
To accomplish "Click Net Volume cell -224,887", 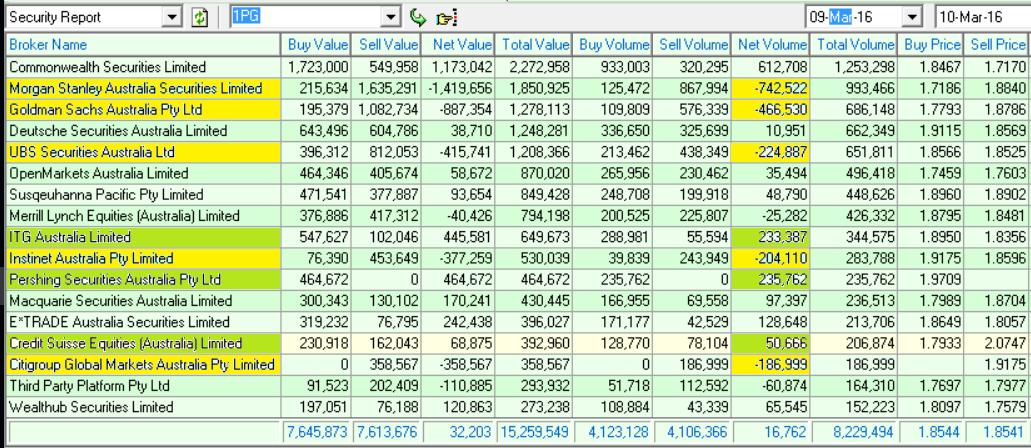I will (x=771, y=152).
